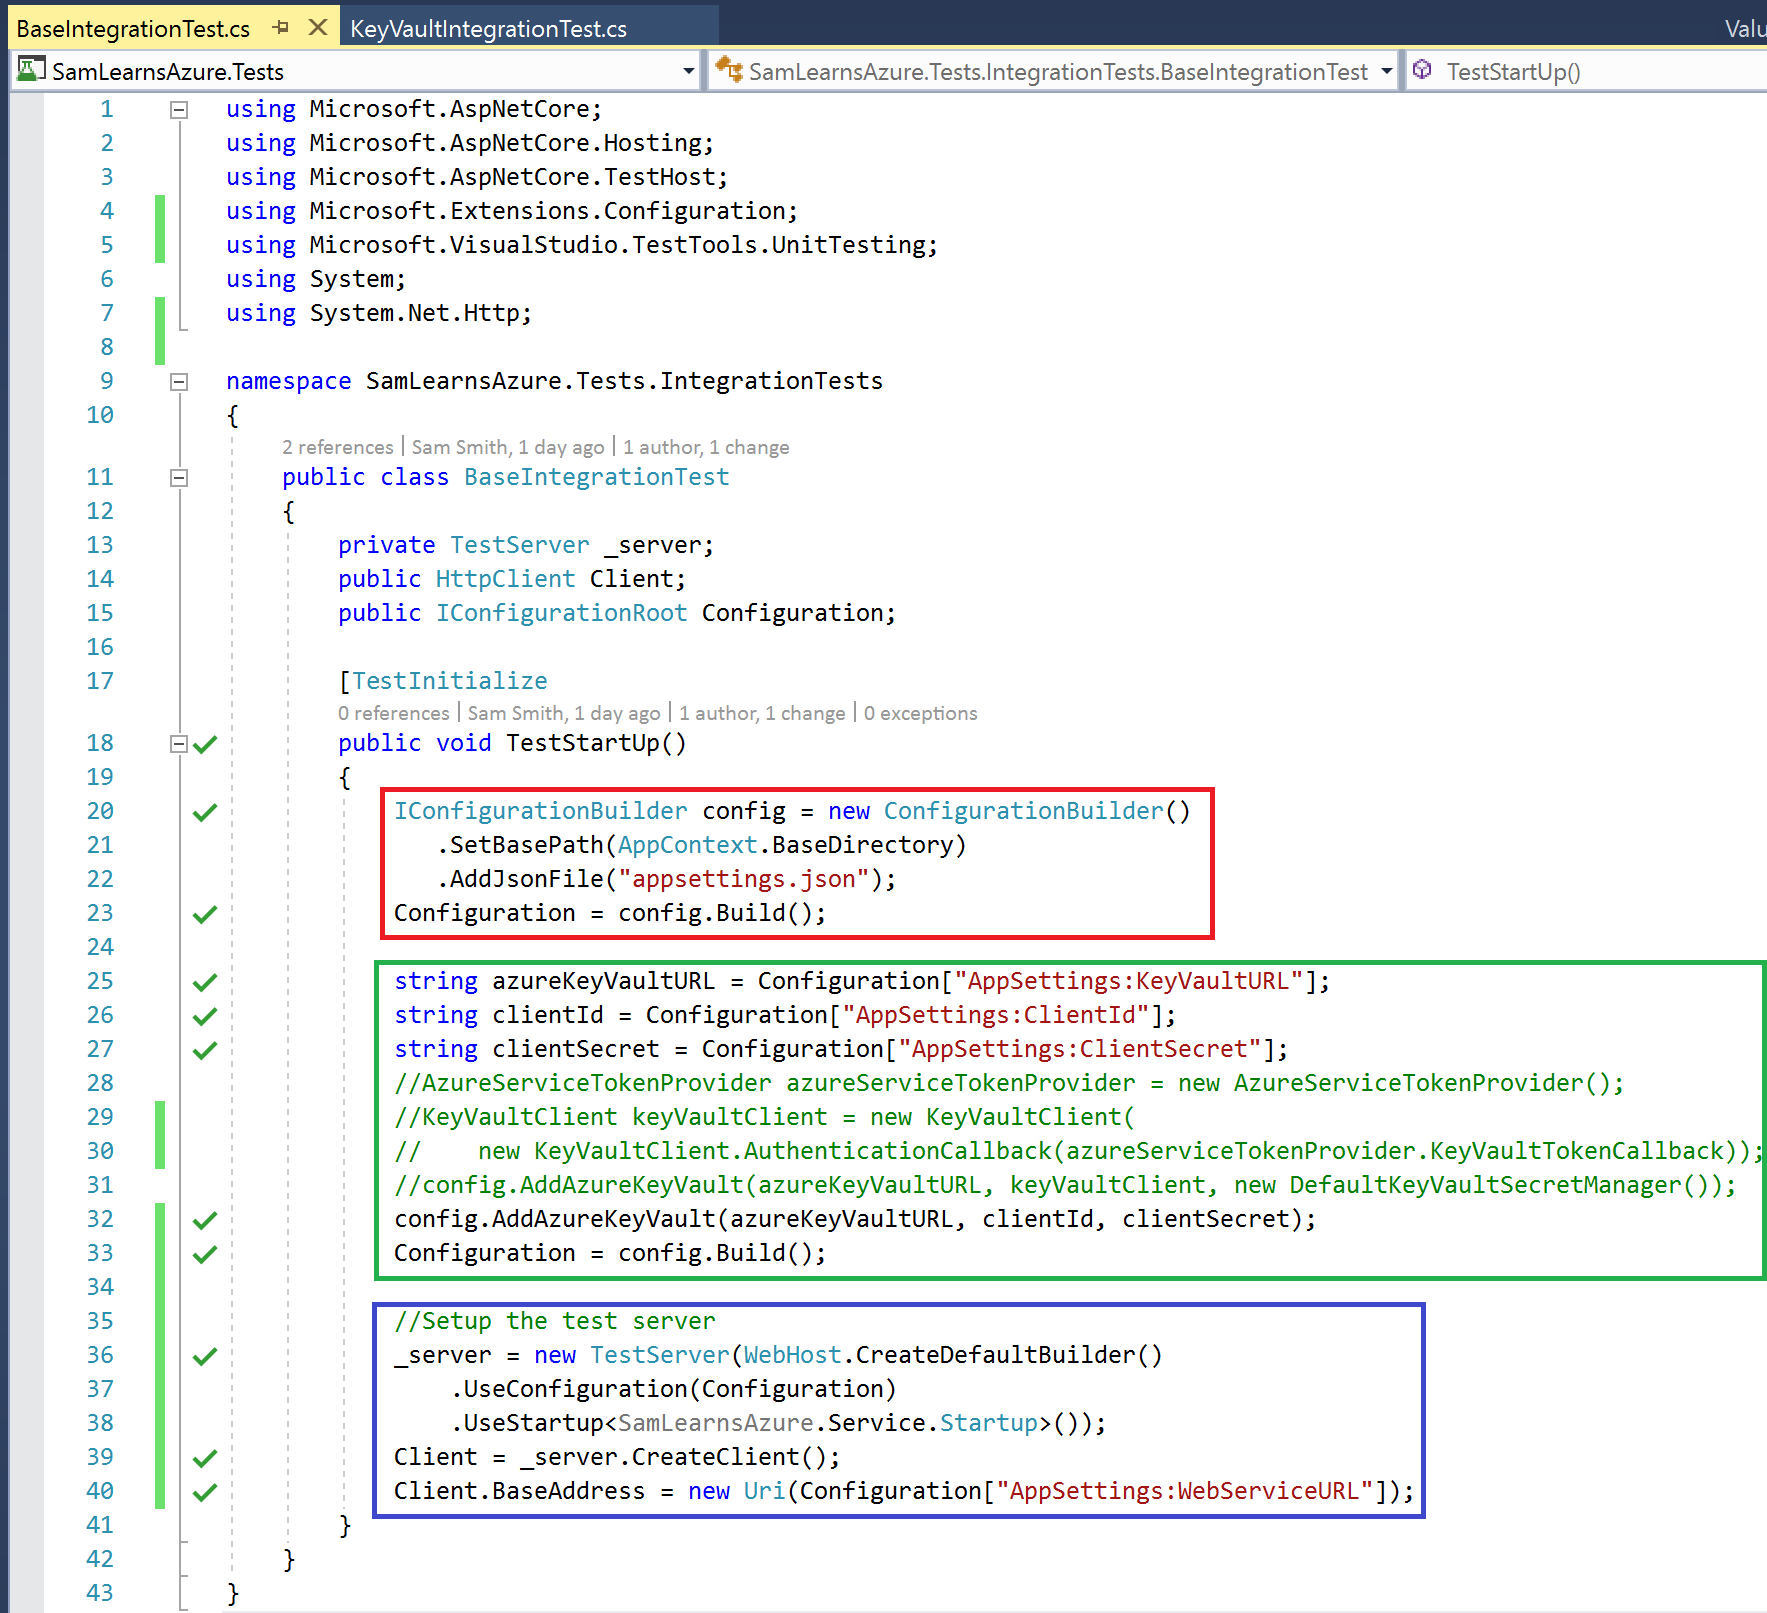Collapse the using directives block at line 1
The image size is (1767, 1613).
[x=179, y=110]
